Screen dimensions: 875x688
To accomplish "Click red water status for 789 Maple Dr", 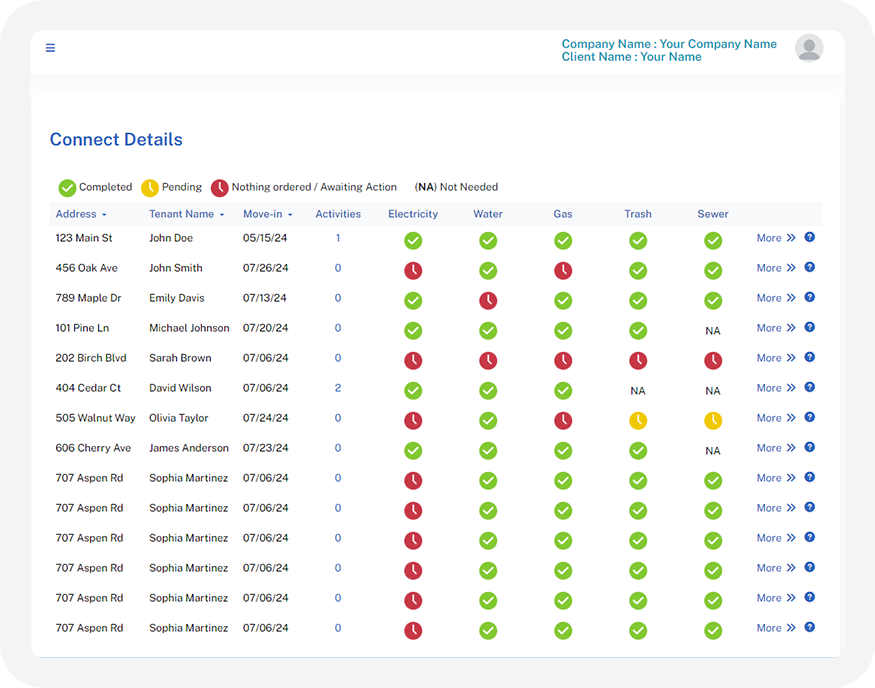I will point(488,301).
